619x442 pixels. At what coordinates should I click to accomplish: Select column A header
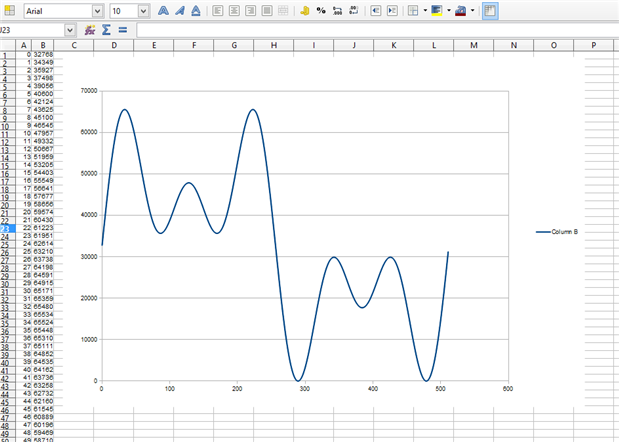(x=24, y=45)
